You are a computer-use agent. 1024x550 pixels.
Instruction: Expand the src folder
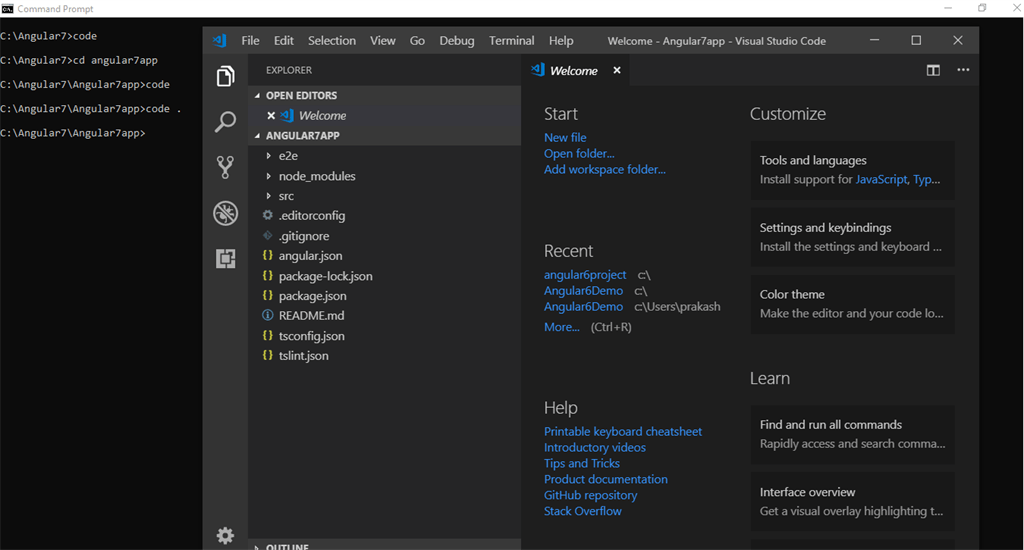tap(268, 195)
